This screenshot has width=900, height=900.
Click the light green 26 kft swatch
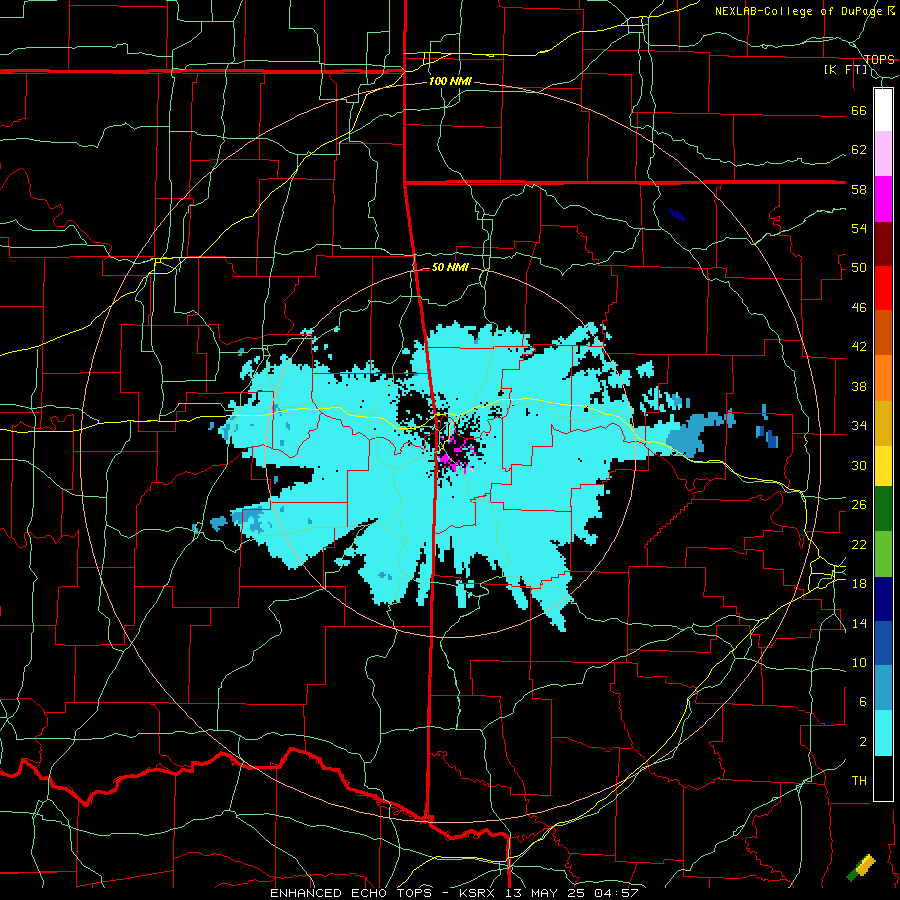[x=883, y=553]
